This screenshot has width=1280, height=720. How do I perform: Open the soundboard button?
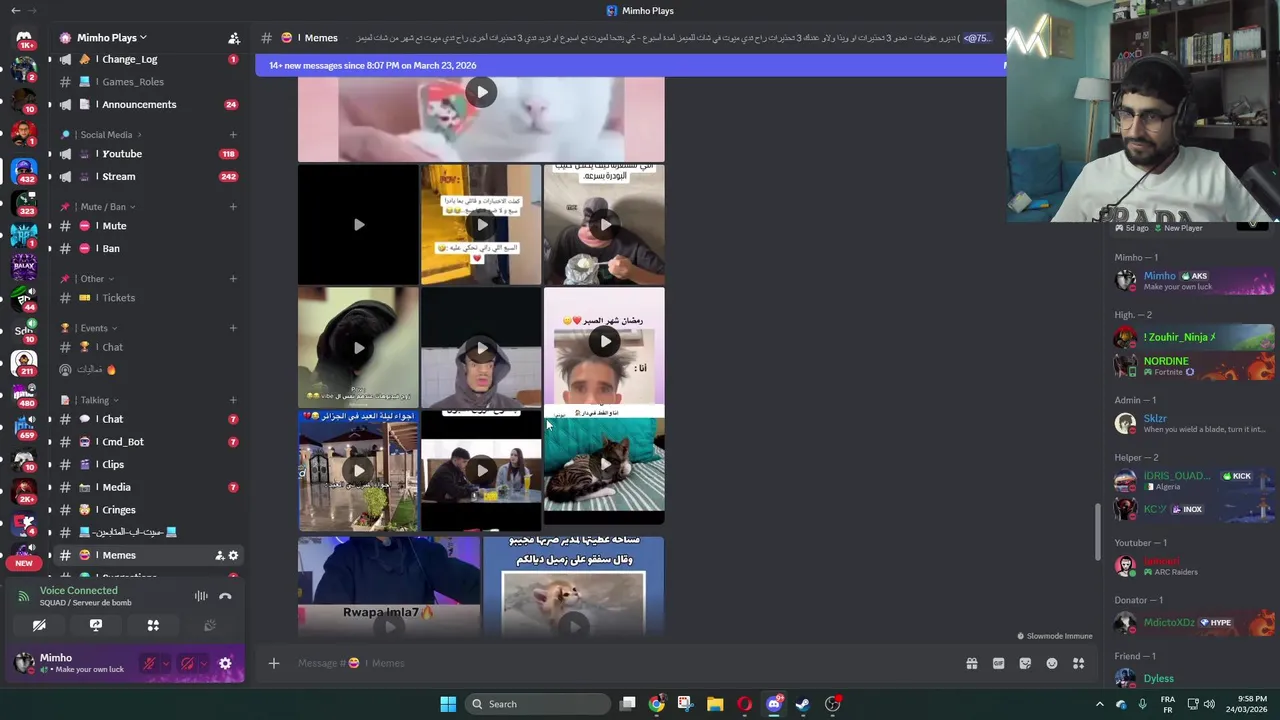click(x=210, y=625)
